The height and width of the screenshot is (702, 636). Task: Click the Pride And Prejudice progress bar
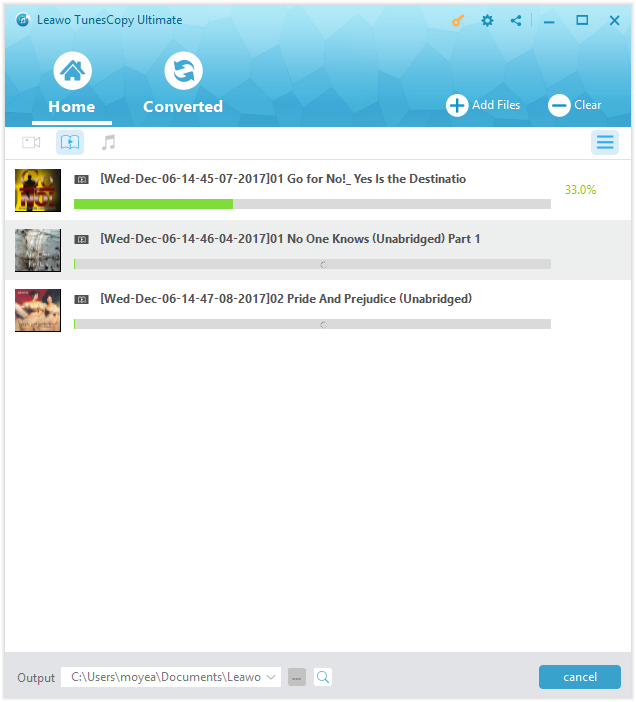[x=312, y=324]
